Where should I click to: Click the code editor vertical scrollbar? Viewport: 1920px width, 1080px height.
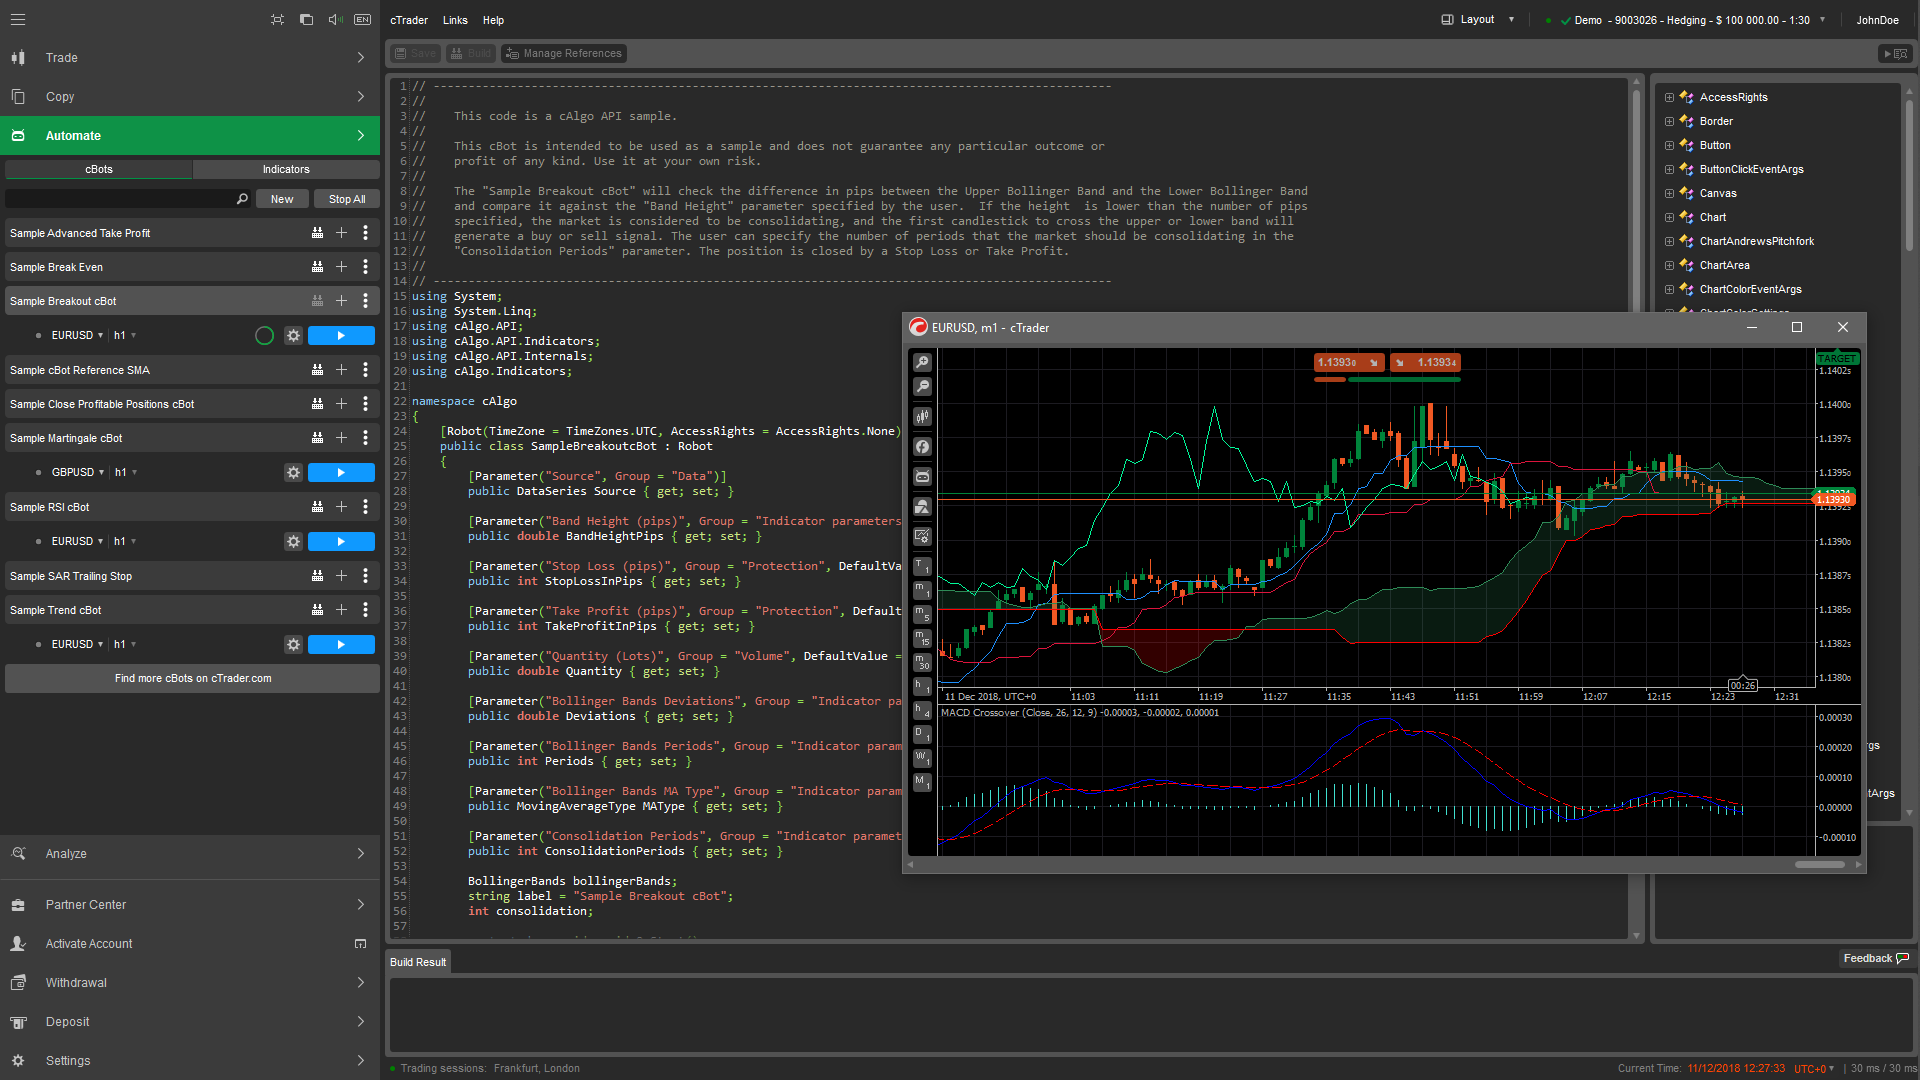point(1636,510)
